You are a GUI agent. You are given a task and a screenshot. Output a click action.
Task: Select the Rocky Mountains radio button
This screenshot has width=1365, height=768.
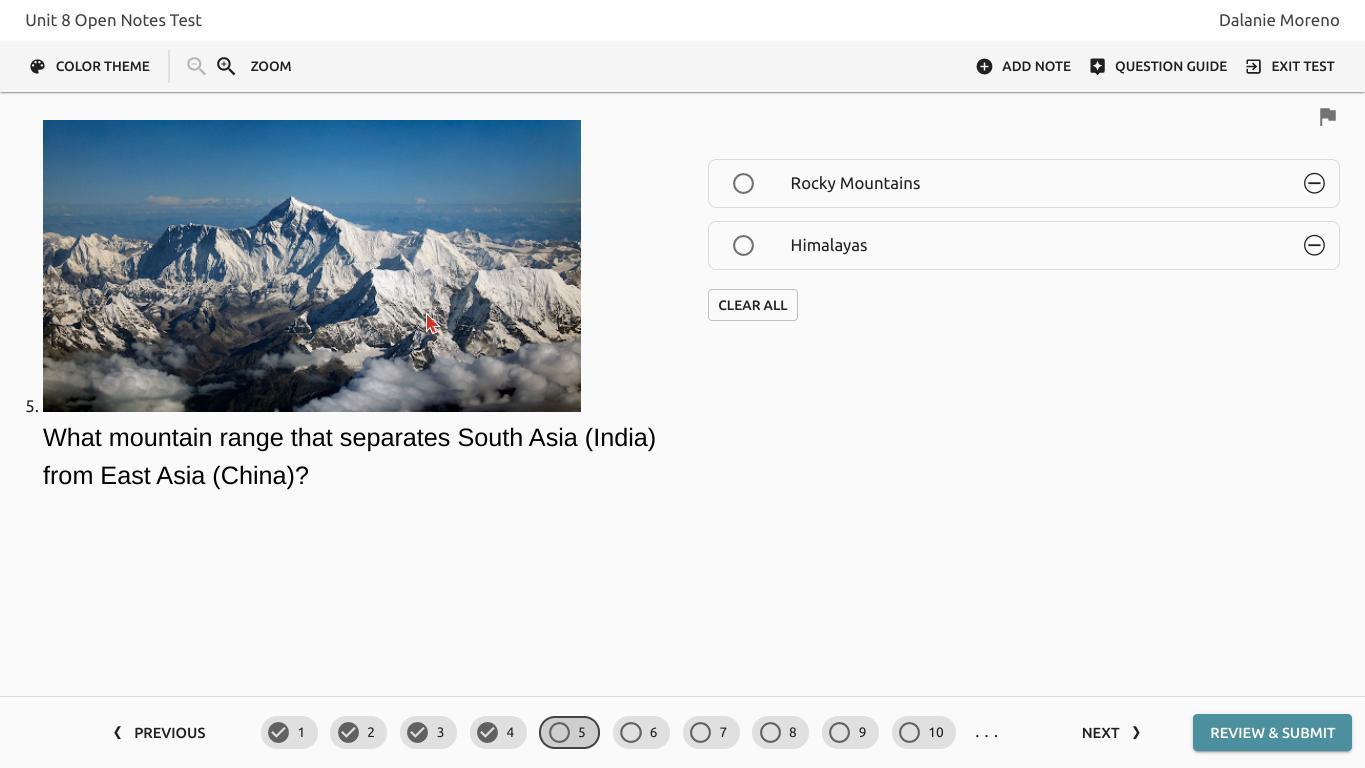(743, 183)
